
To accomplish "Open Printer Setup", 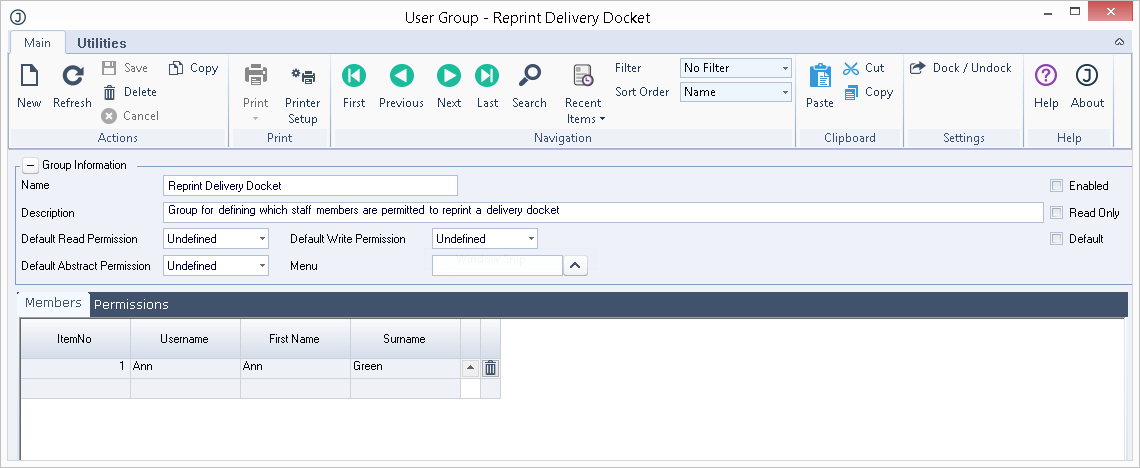I will 302,77.
